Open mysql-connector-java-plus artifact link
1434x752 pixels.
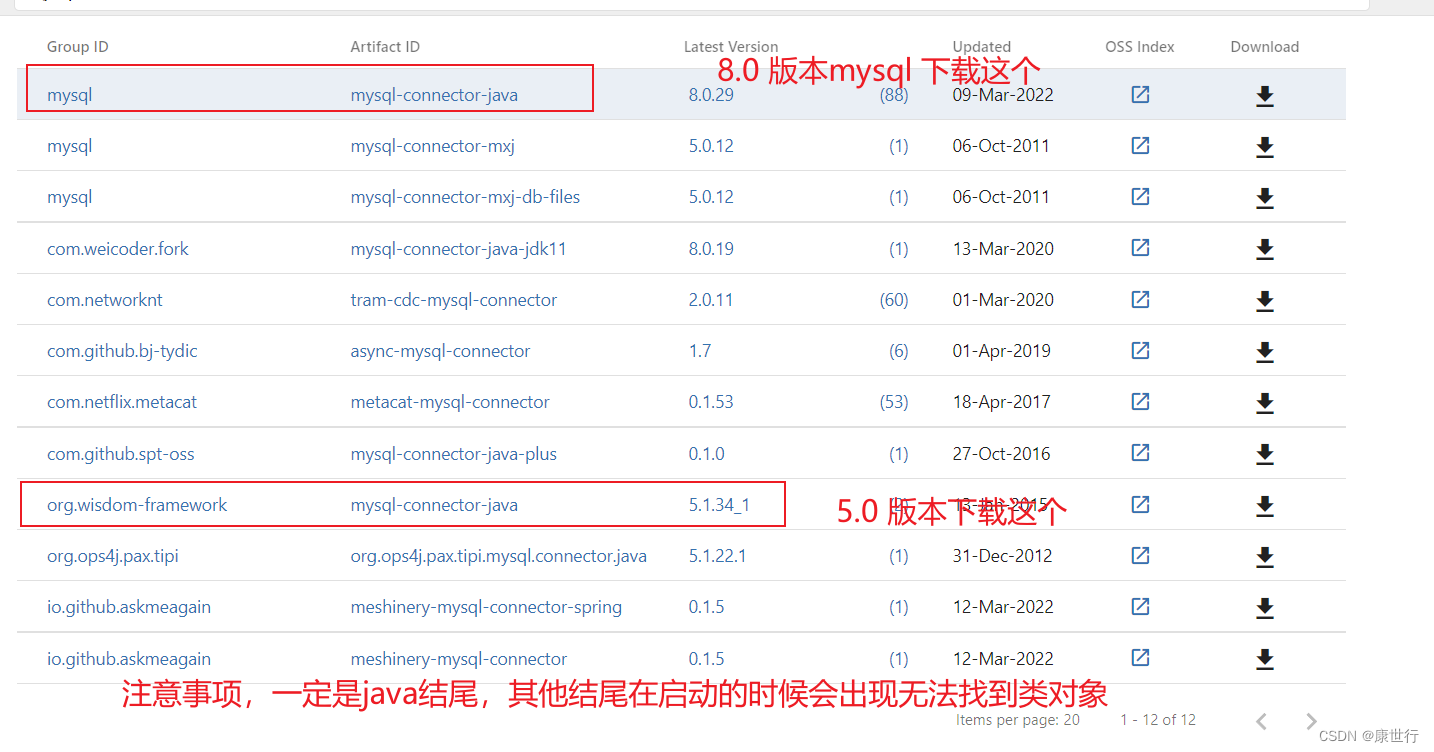coord(453,454)
